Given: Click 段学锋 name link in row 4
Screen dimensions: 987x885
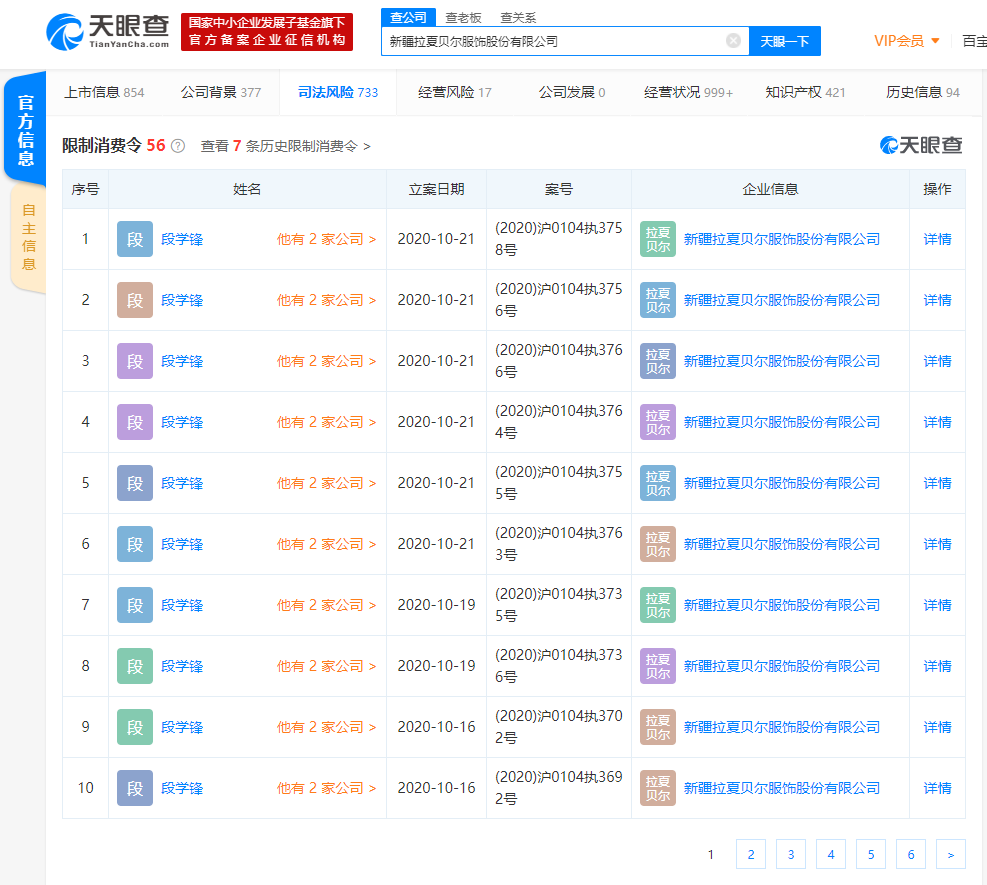Looking at the screenshot, I should click(x=182, y=422).
